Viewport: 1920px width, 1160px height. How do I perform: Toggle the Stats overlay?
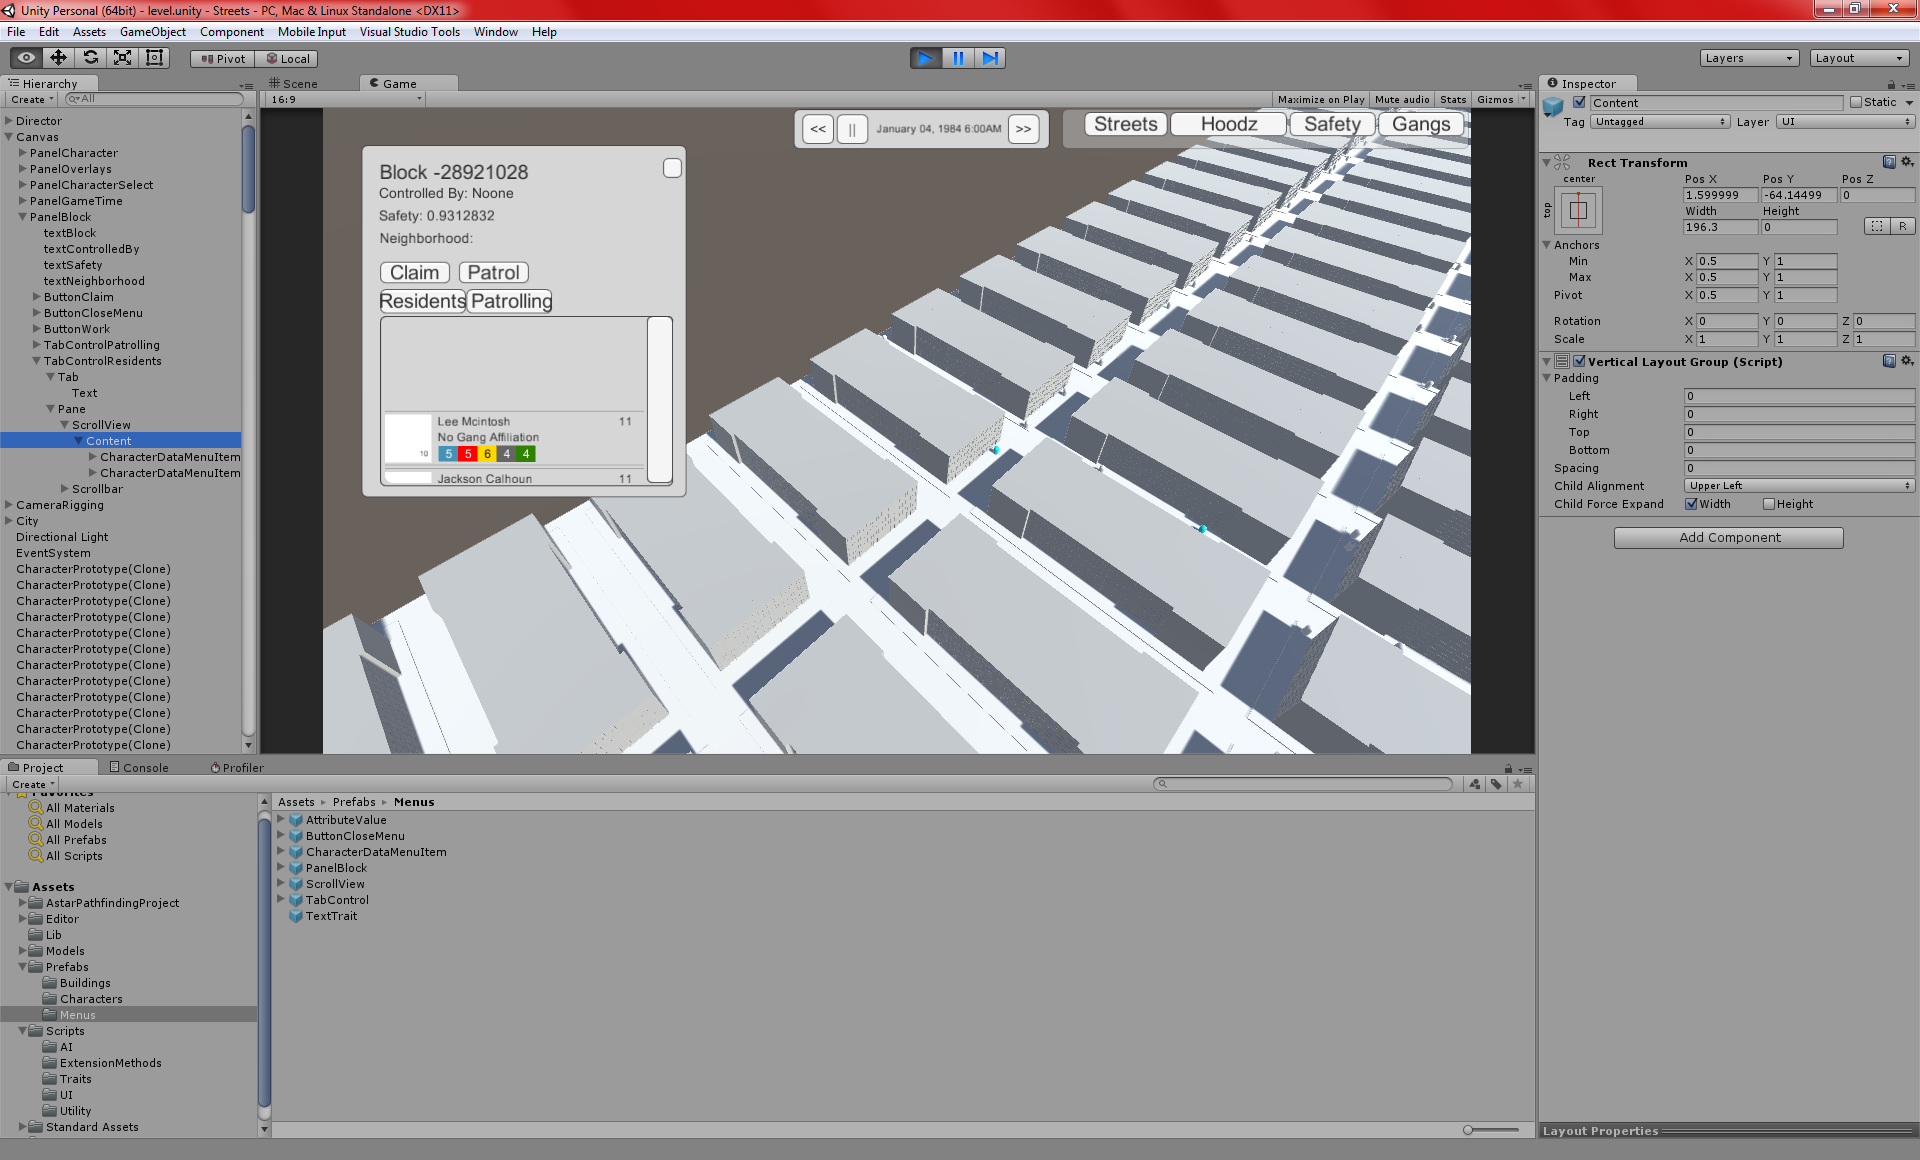1453,99
